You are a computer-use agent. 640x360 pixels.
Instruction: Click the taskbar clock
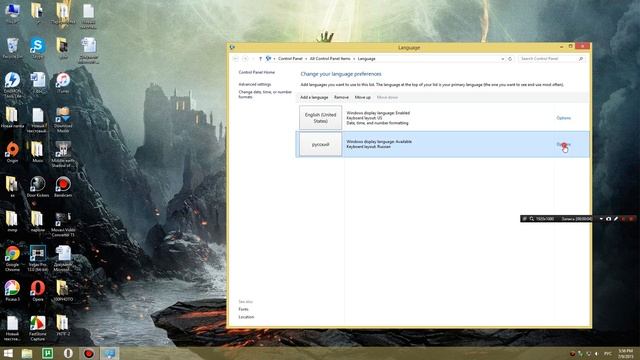(x=625, y=353)
